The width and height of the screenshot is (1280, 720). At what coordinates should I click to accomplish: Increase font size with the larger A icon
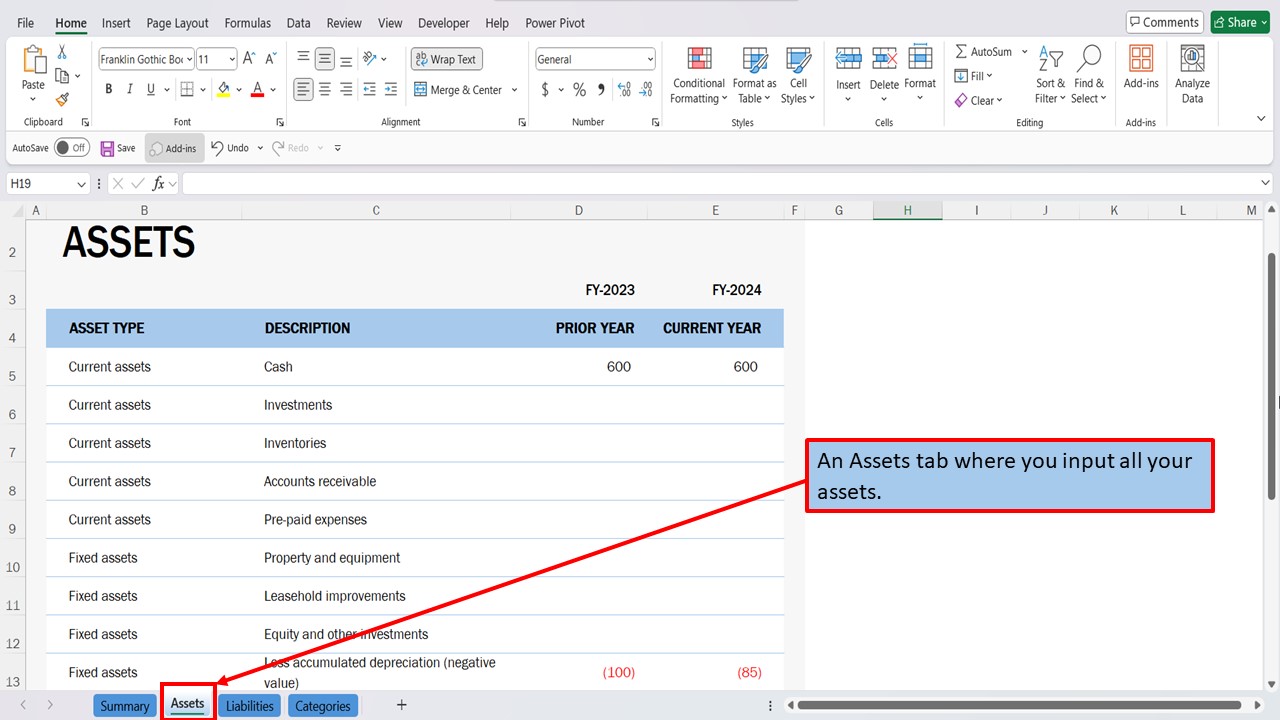click(x=250, y=59)
